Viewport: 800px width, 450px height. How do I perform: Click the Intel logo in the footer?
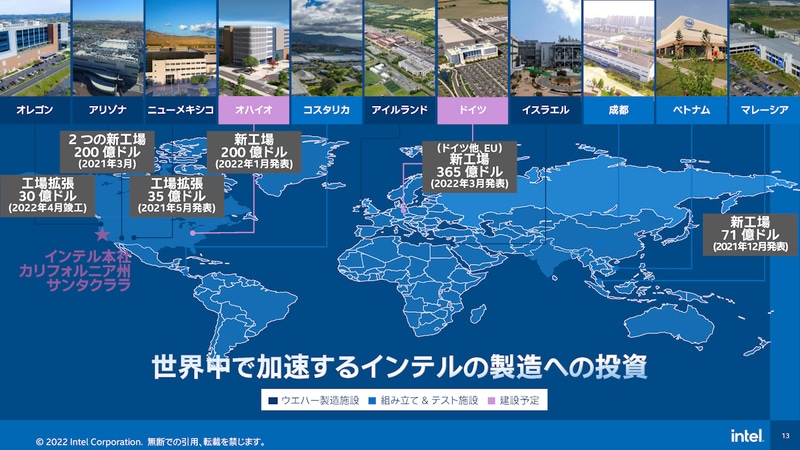coord(747,436)
